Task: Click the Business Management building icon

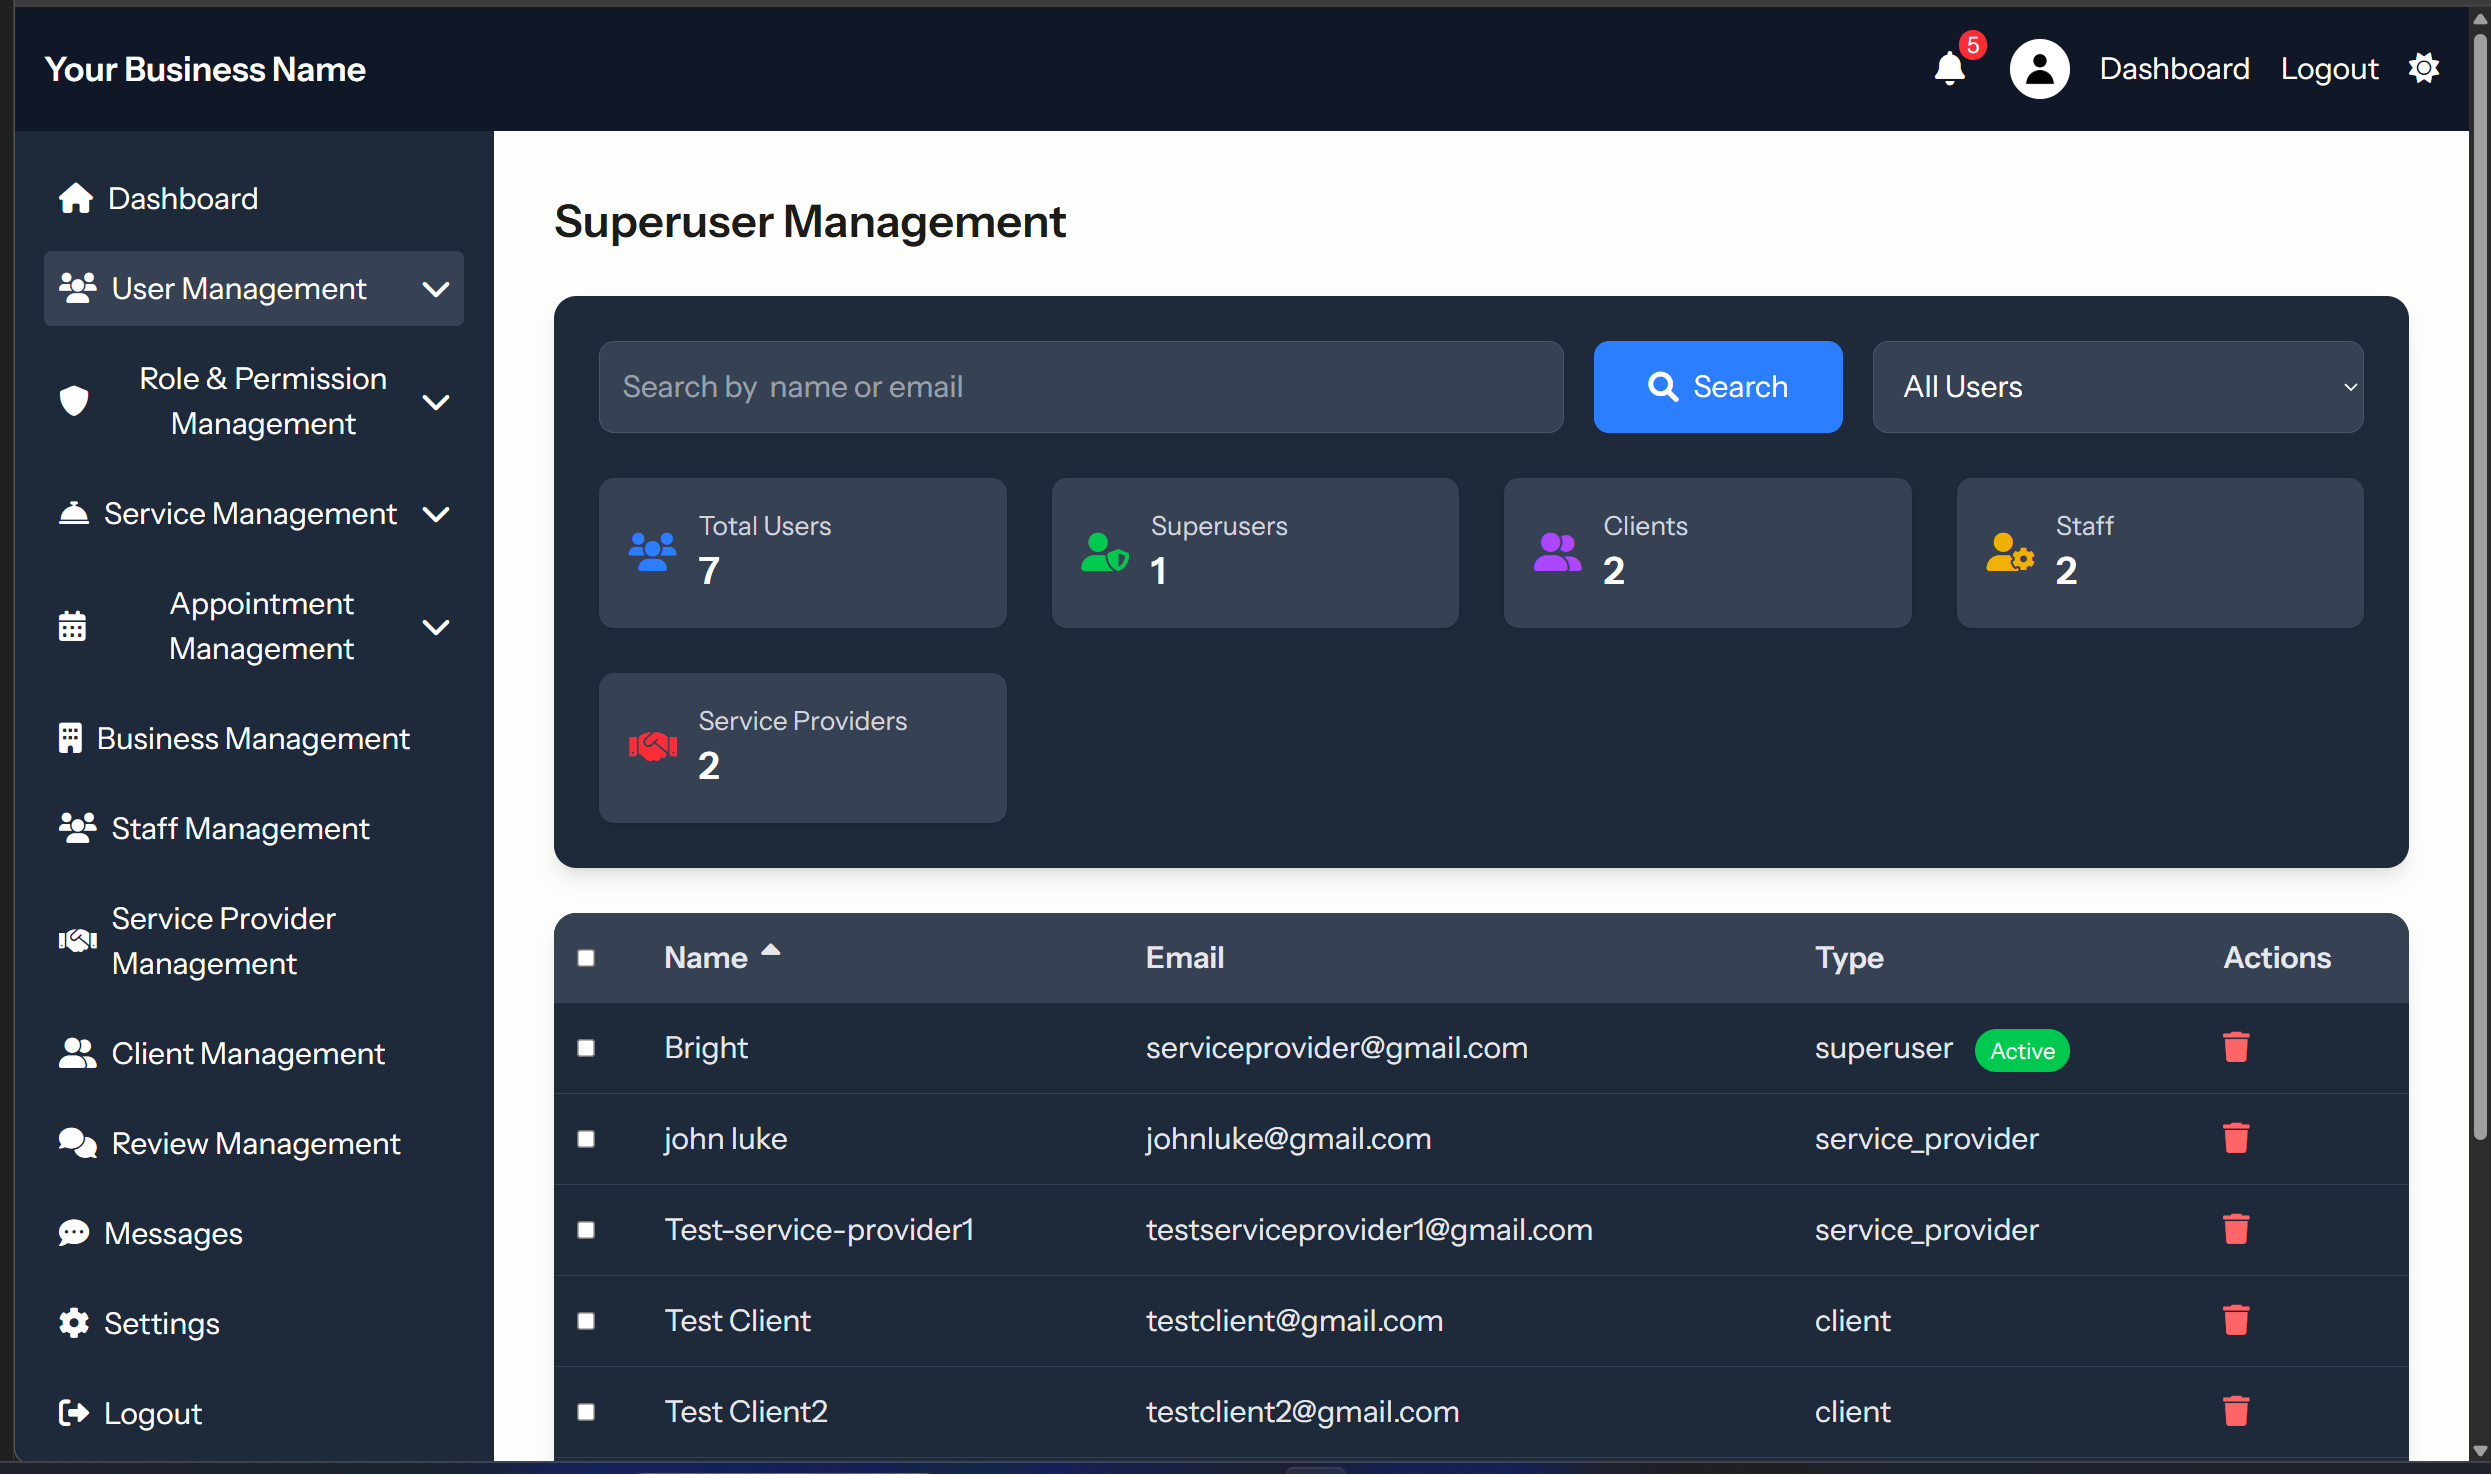Action: click(70, 738)
